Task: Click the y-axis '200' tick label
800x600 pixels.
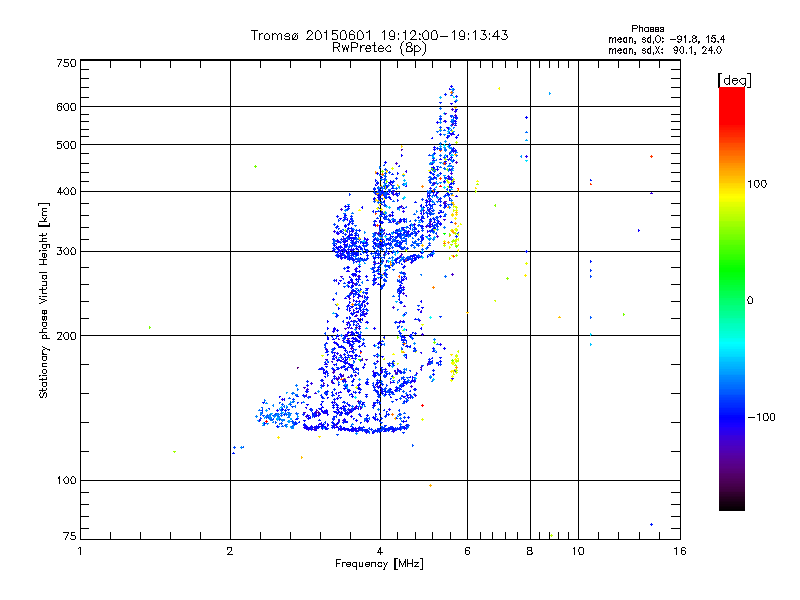Action: click(66, 336)
